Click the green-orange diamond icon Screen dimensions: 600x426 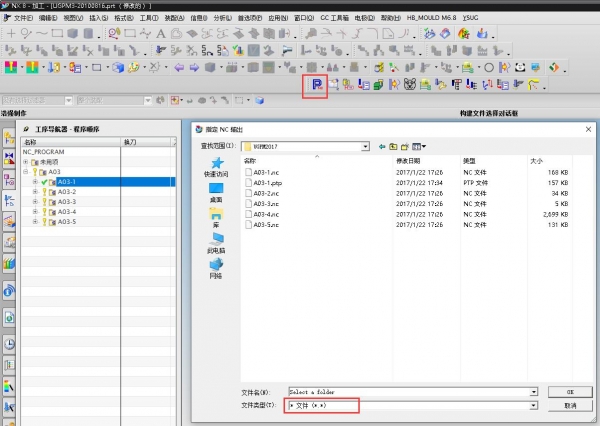click(553, 68)
